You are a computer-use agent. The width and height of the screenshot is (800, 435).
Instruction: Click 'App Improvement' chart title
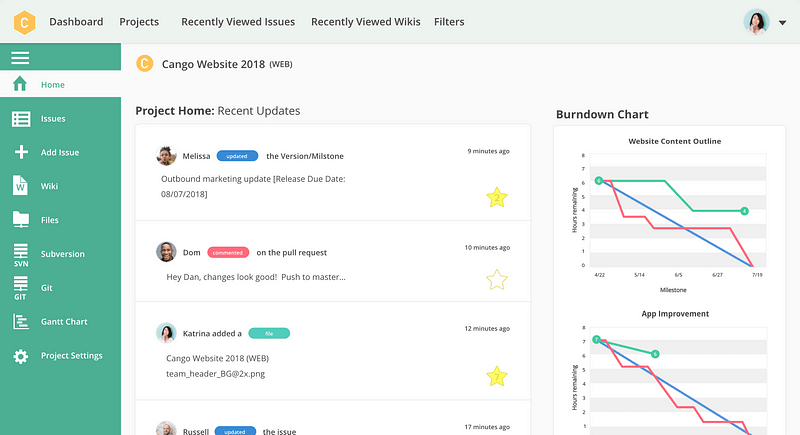(x=675, y=314)
